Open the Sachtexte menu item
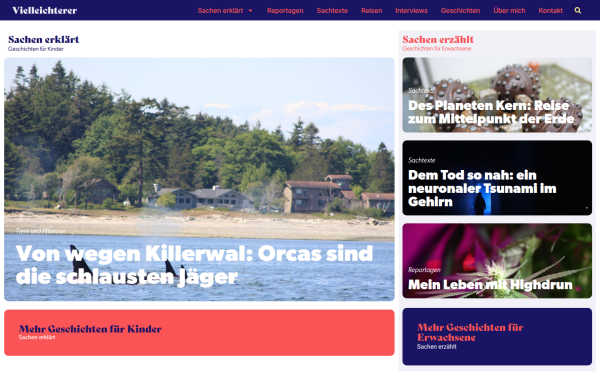 tap(332, 11)
